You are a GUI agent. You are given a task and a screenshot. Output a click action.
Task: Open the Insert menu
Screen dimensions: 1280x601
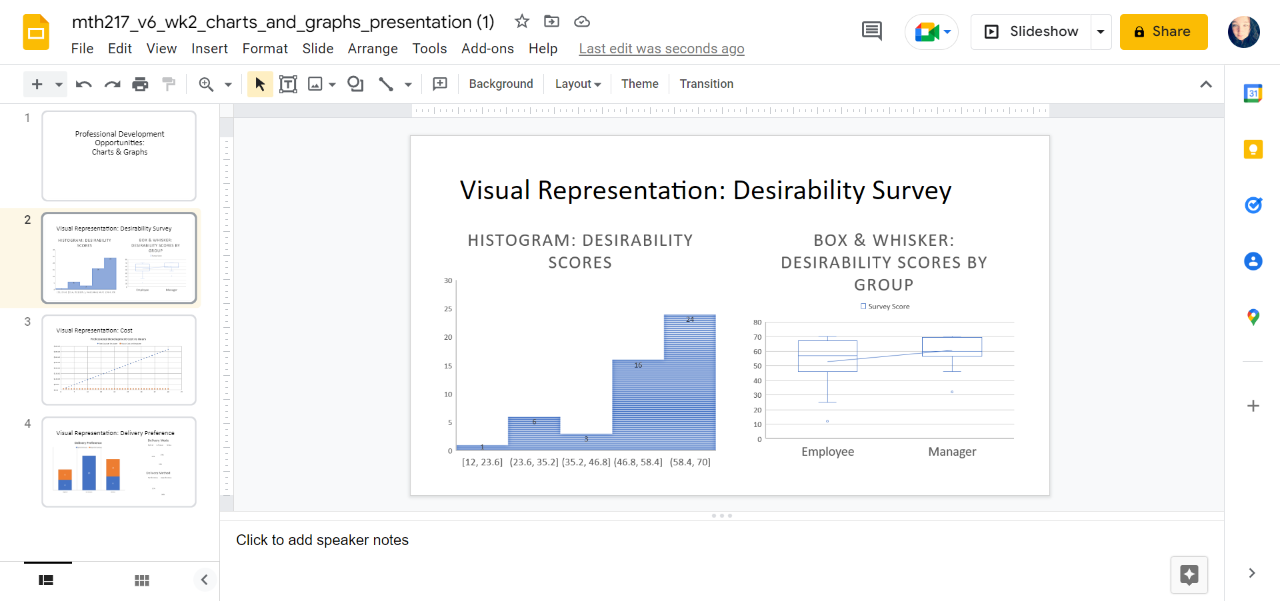[209, 48]
